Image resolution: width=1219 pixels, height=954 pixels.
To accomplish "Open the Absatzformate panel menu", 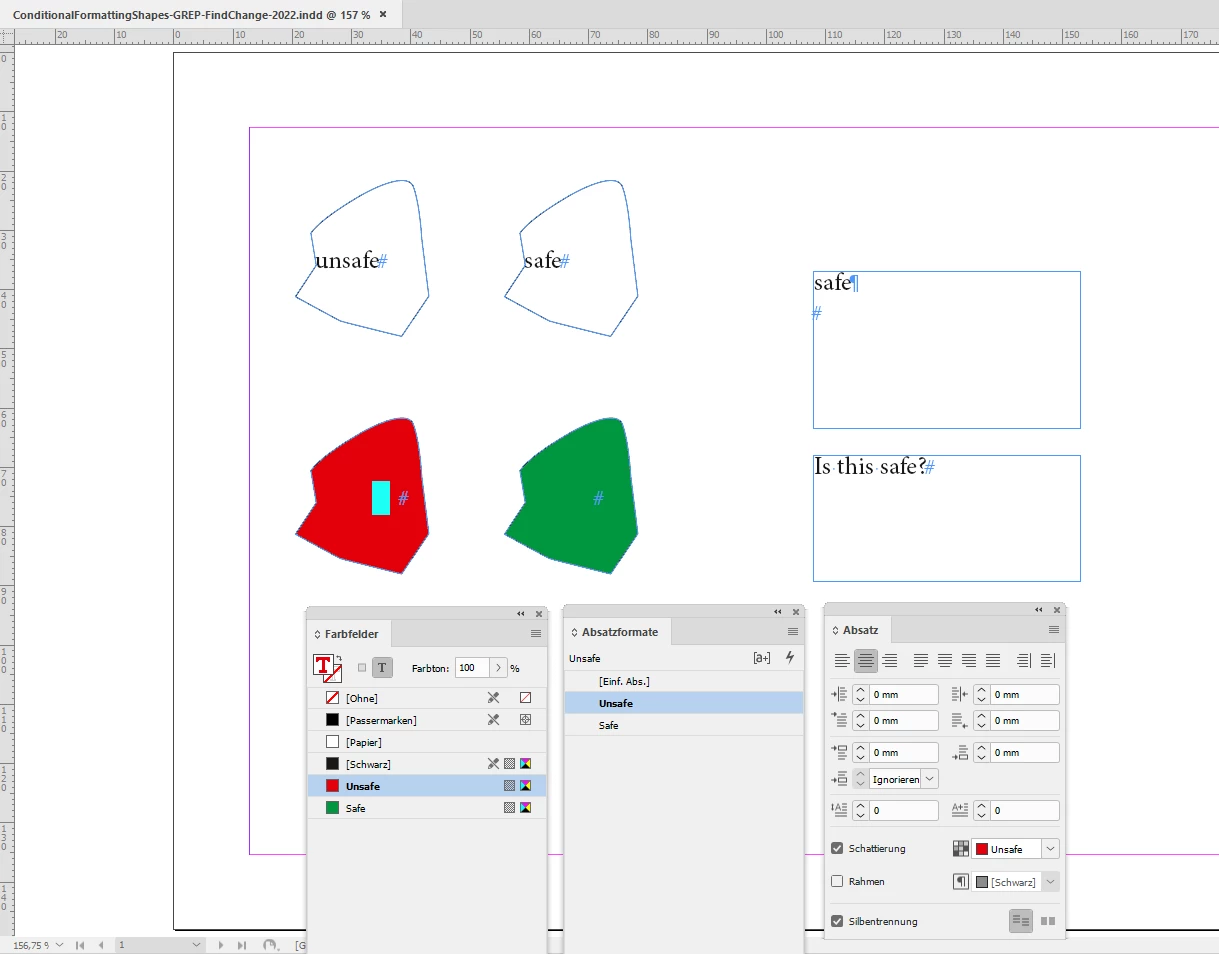I will point(793,632).
